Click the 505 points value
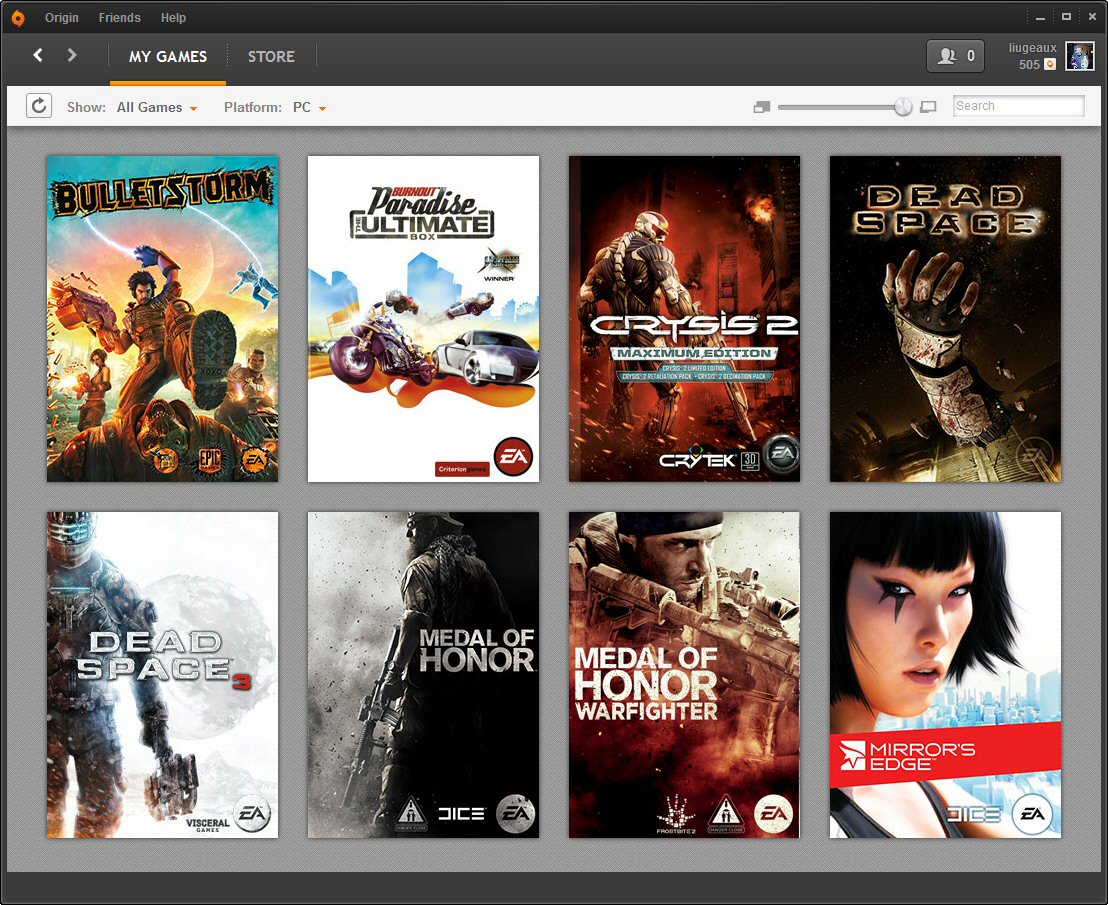1108x905 pixels. (x=1029, y=64)
